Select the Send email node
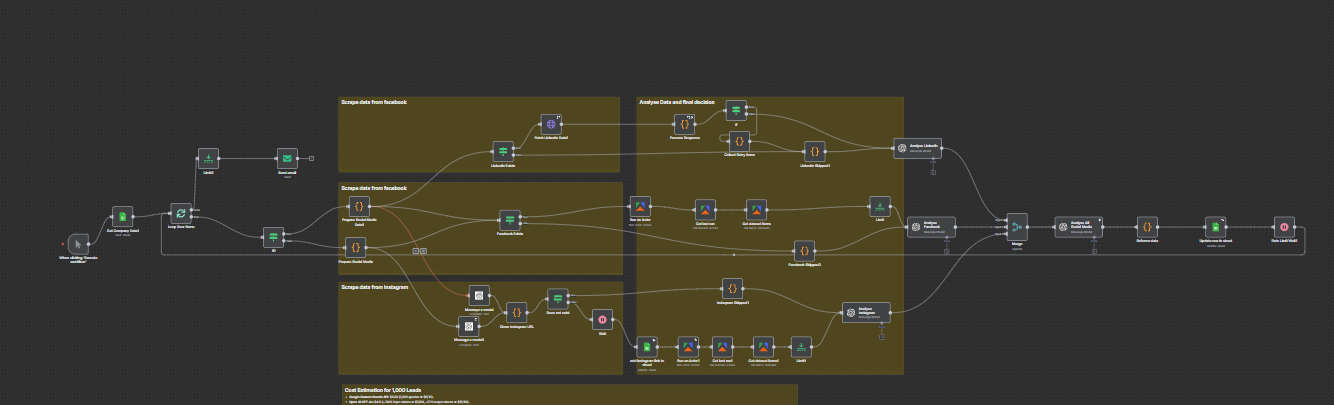Screen dimensions: 1334x405 pos(287,158)
